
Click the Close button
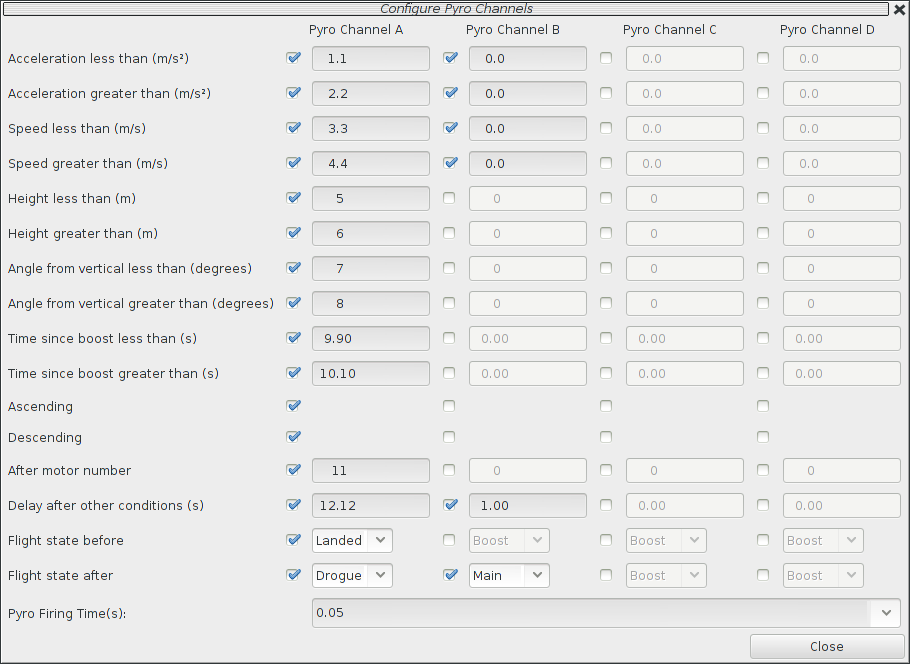click(826, 646)
